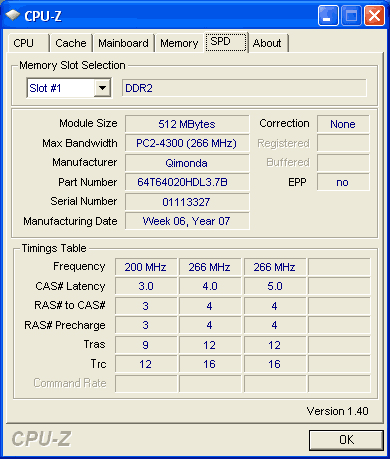
Task: Switch to the Memory tab
Action: [x=179, y=43]
